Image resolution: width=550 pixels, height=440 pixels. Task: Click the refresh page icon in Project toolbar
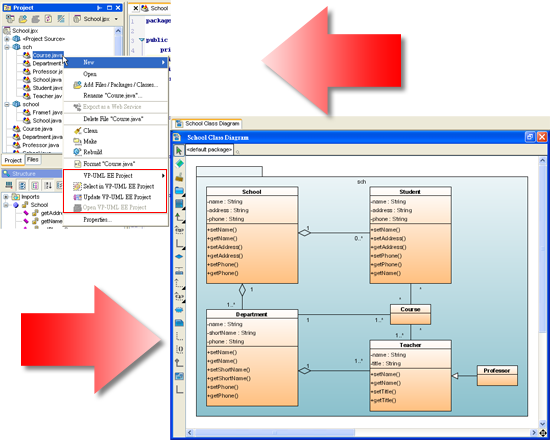(48, 19)
